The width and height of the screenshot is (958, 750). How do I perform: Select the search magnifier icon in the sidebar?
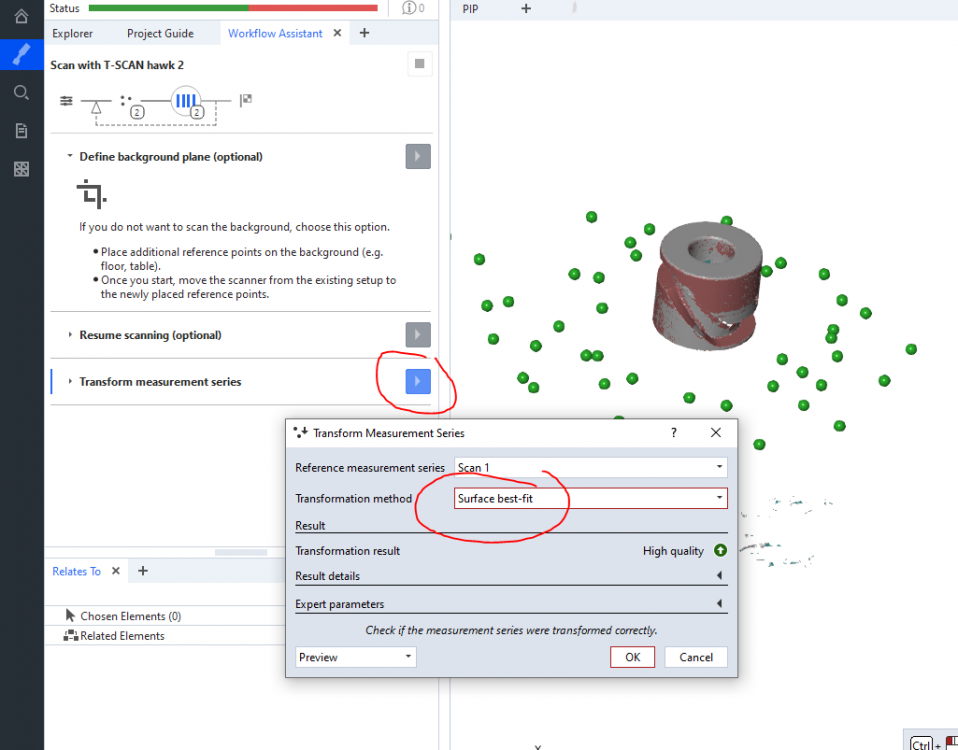(x=21, y=92)
